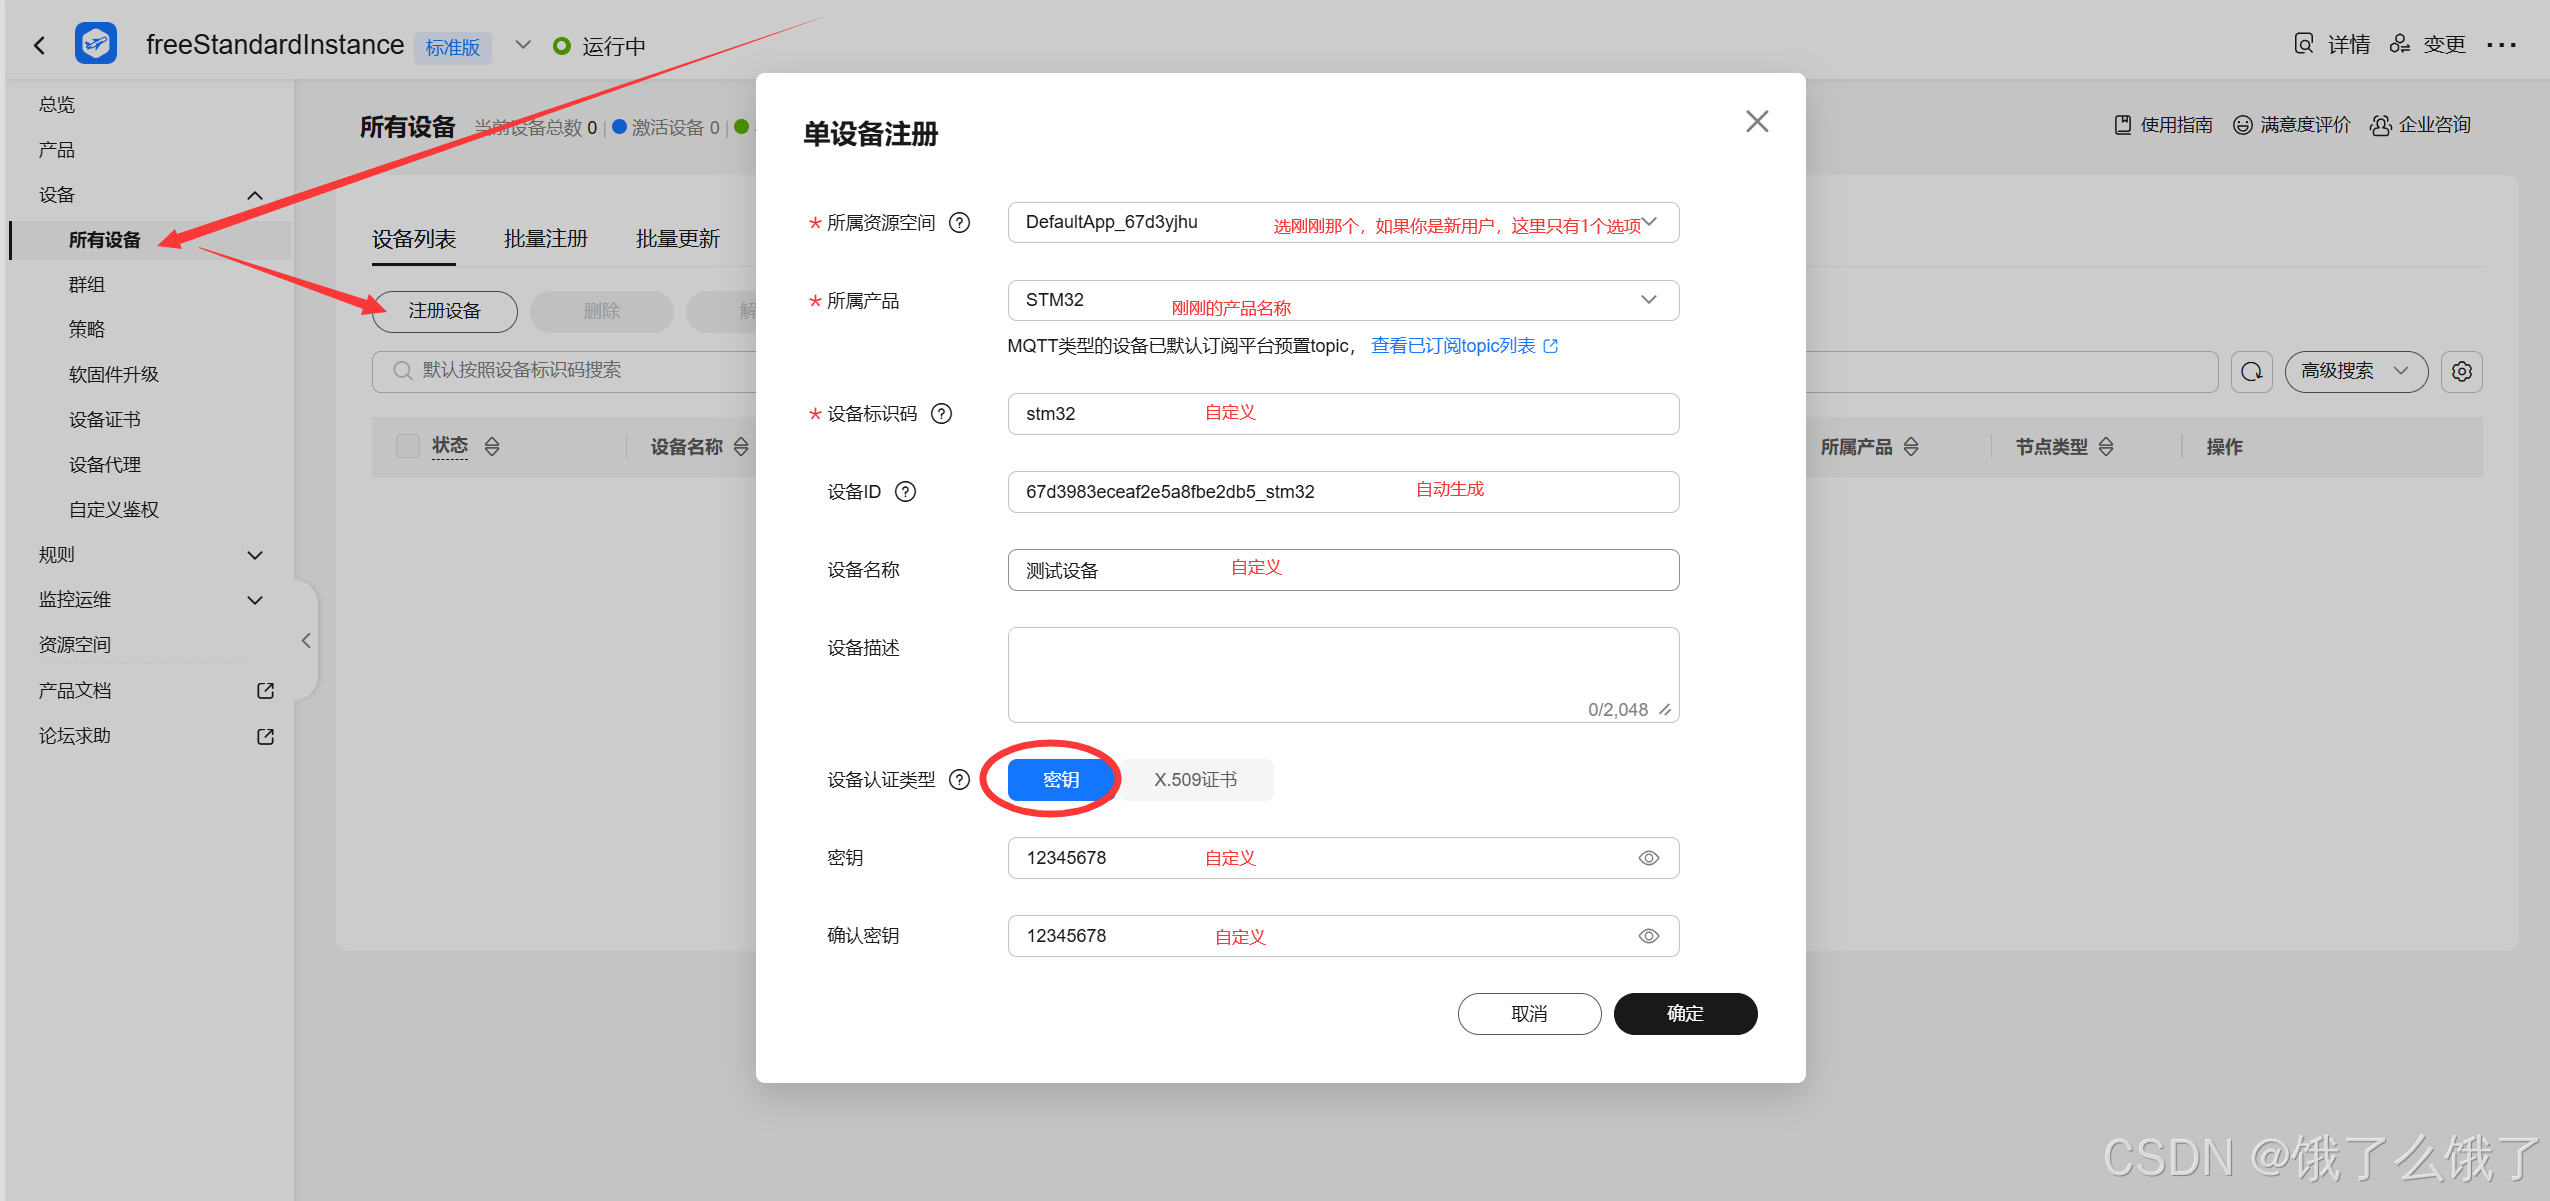The width and height of the screenshot is (2550, 1201).
Task: Click the three-dots more options icon
Action: [2501, 45]
